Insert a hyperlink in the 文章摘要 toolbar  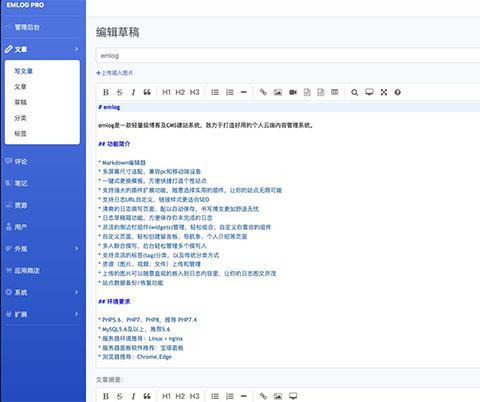pos(263,396)
